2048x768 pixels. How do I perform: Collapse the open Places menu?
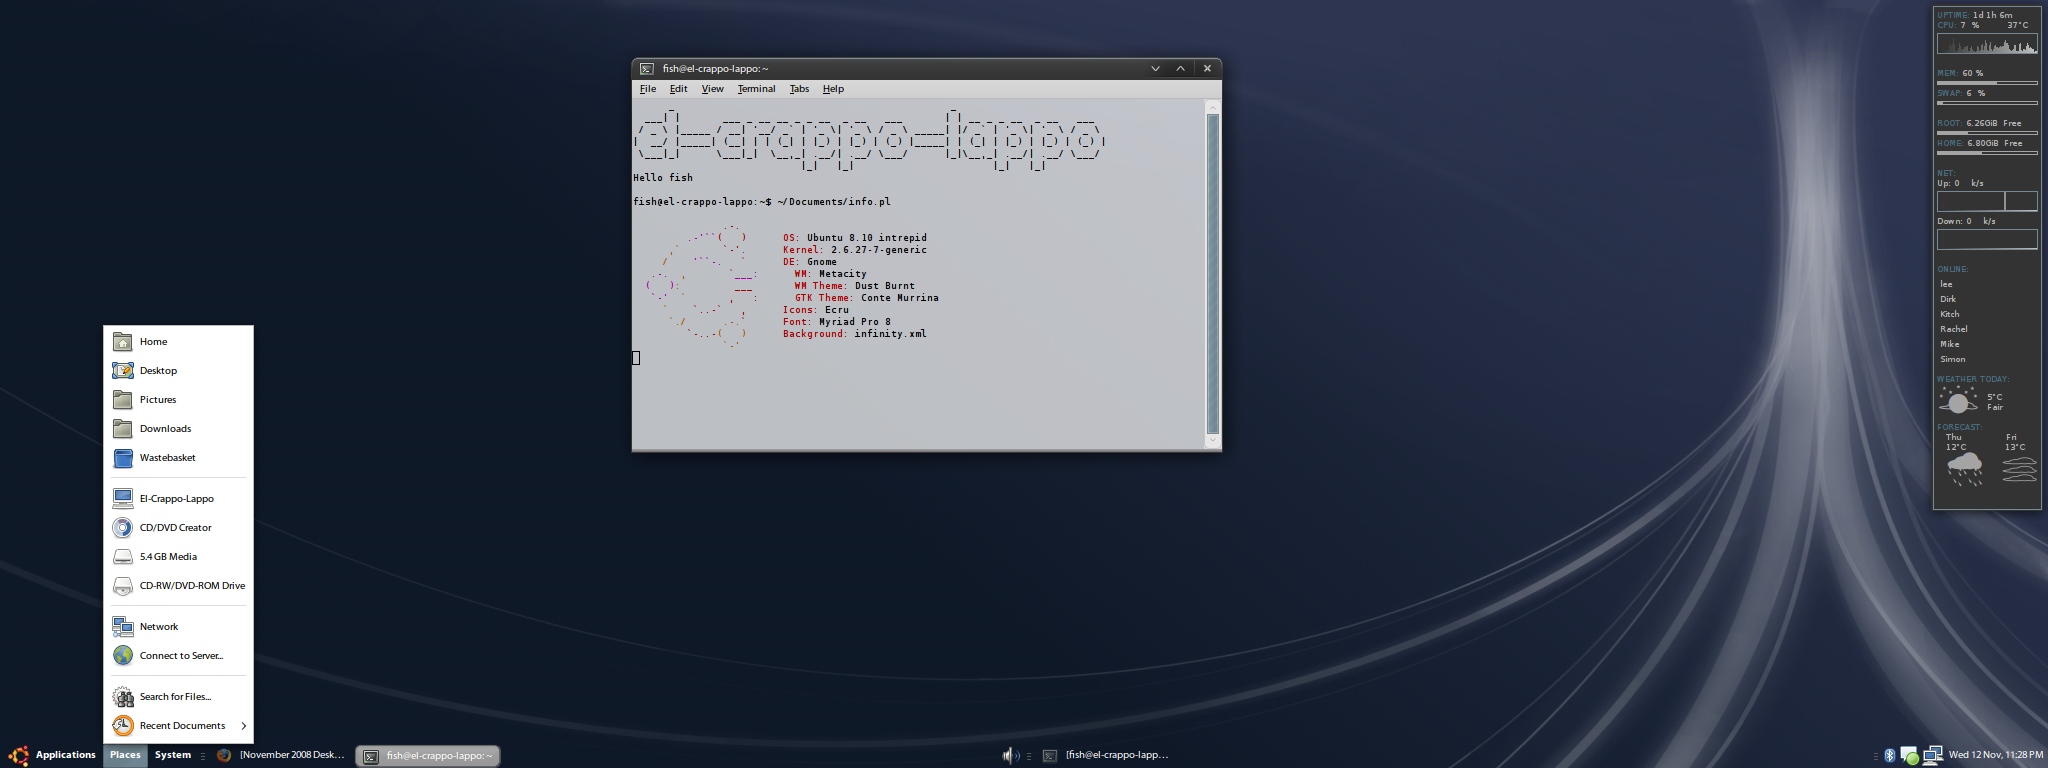(x=125, y=755)
